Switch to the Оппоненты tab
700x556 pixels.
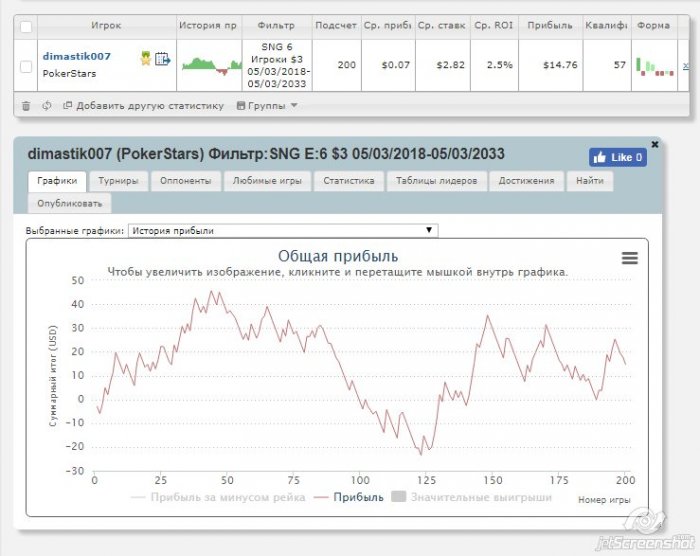tap(186, 181)
